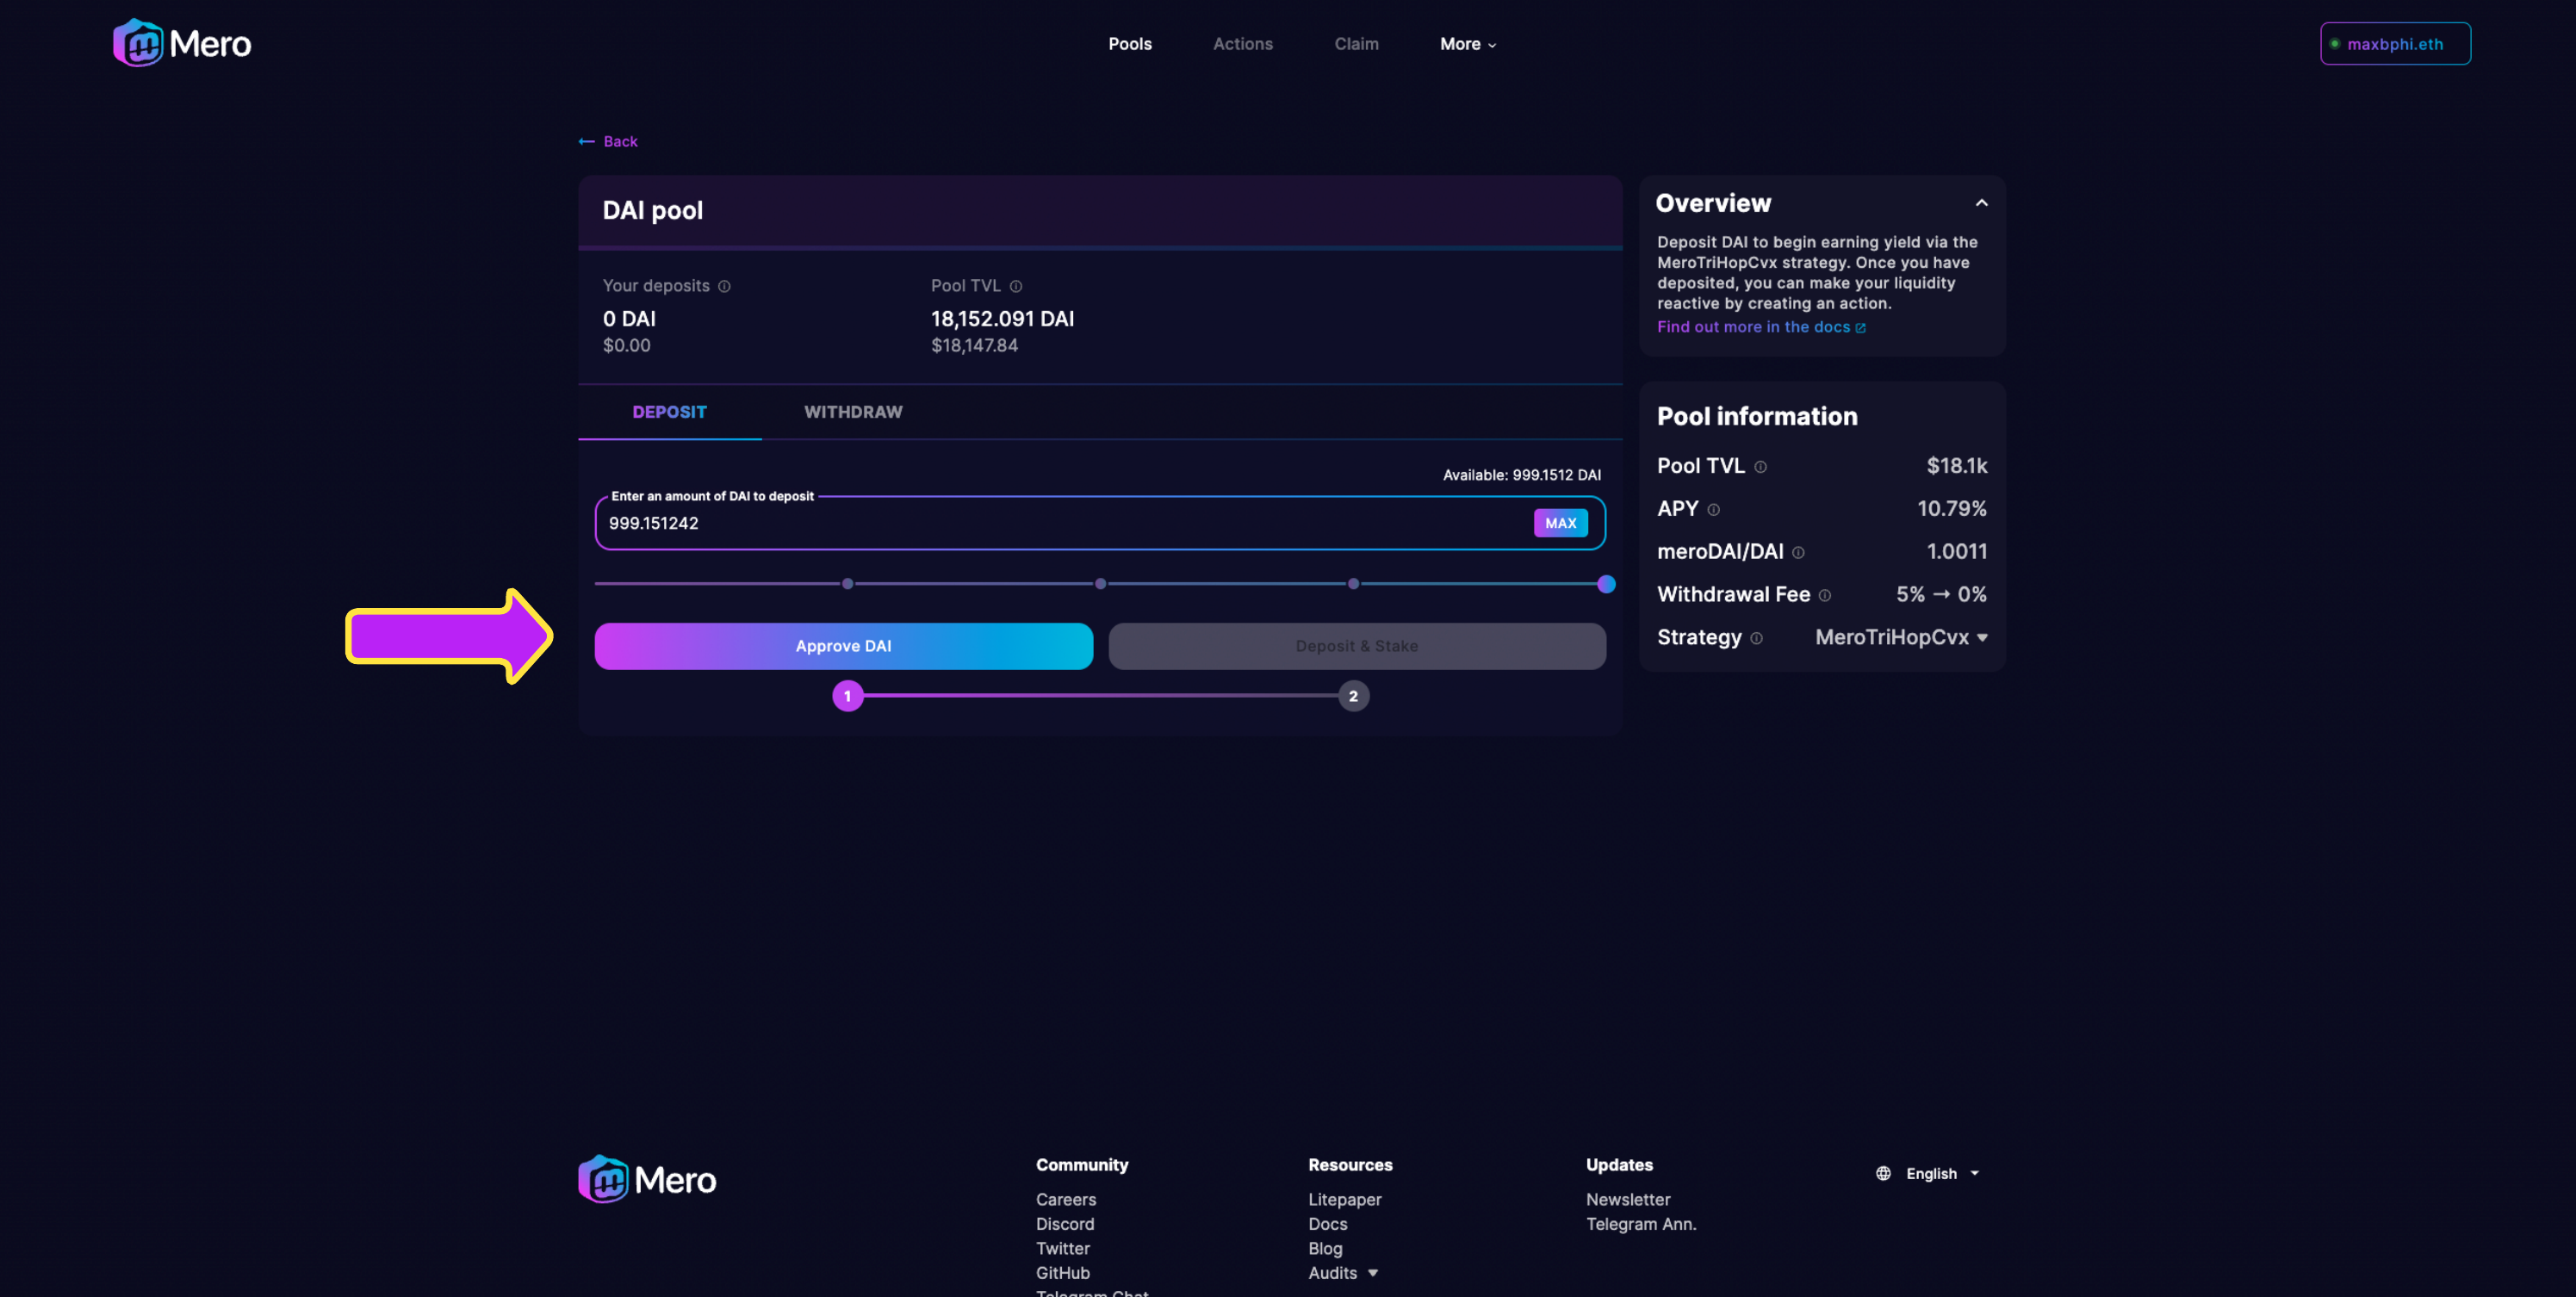Open the GitHub footer link
Screen dimensions: 2576x1297
[1063, 1273]
